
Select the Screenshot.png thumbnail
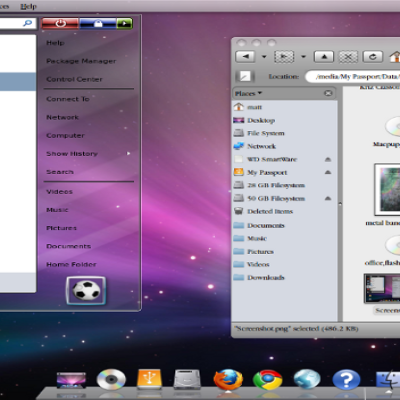coord(382,289)
